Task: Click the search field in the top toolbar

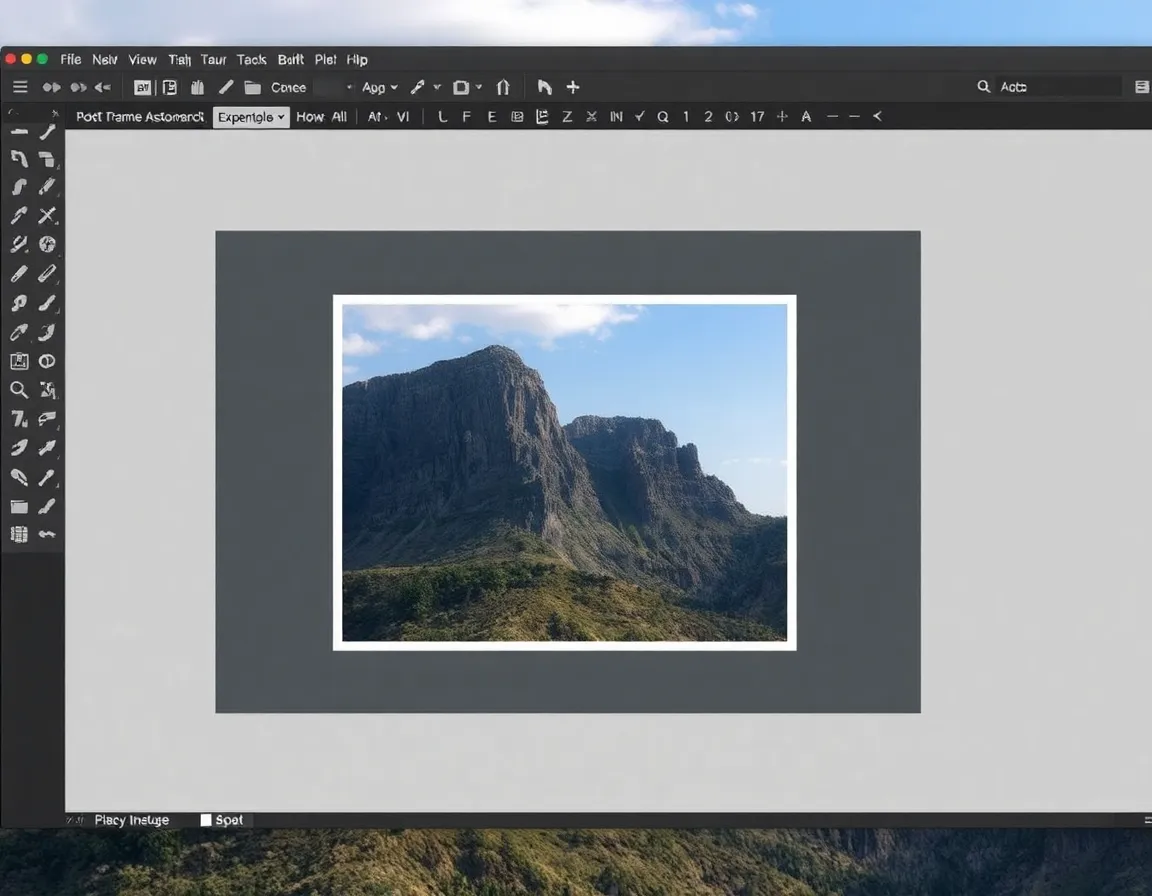Action: 1058,87
